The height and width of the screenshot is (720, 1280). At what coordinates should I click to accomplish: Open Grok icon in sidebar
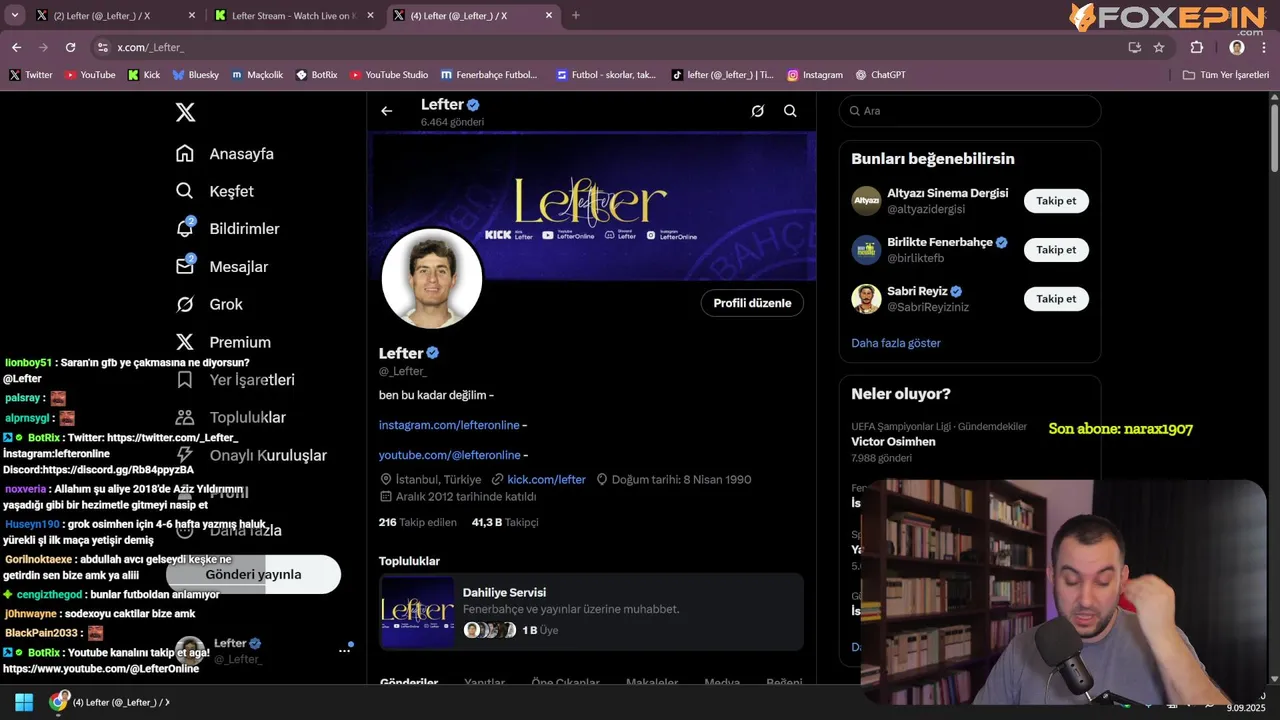(185, 304)
